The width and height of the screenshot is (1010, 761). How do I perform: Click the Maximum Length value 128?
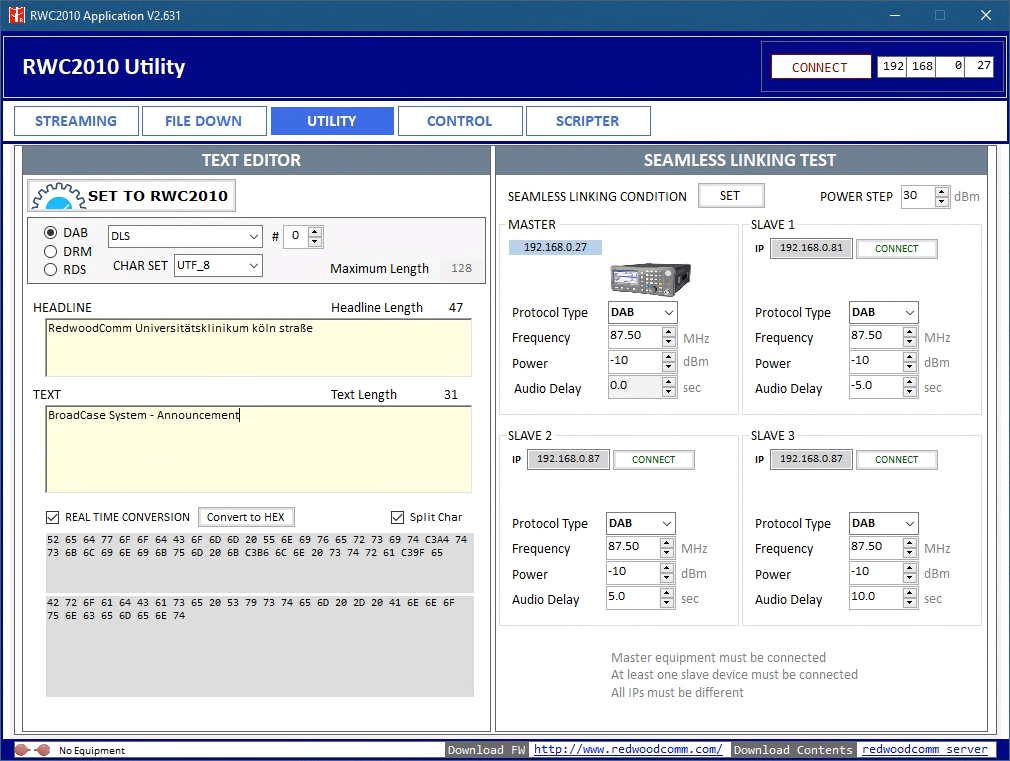461,269
